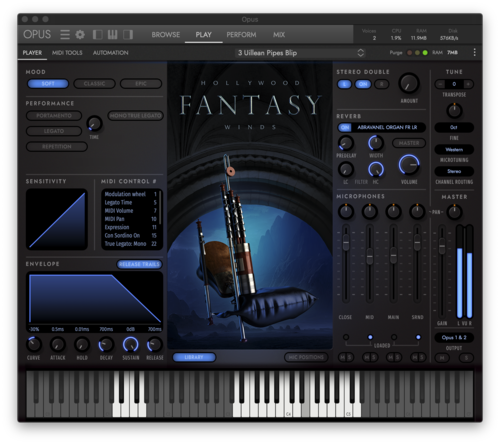The height and width of the screenshot is (444, 500).
Task: Click the Stereo Double Amount knob
Action: [x=409, y=83]
